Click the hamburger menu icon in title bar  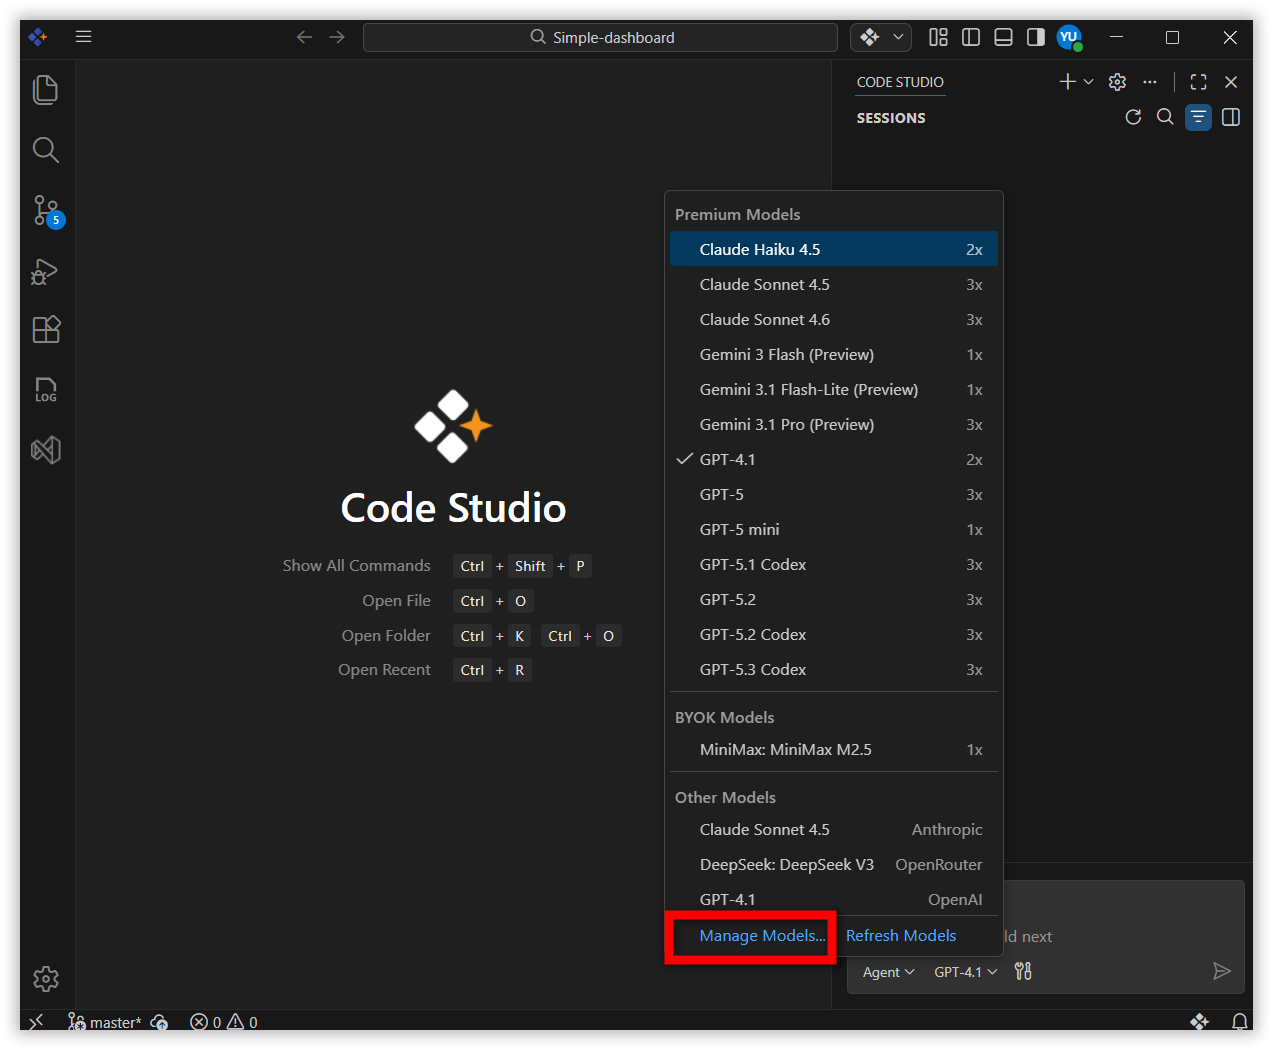(x=84, y=37)
